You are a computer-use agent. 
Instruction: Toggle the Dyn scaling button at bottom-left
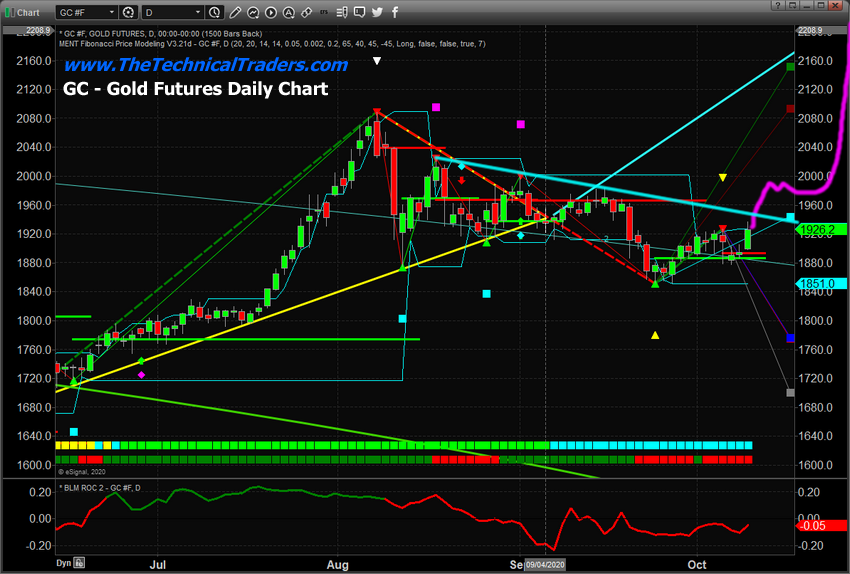(63, 565)
